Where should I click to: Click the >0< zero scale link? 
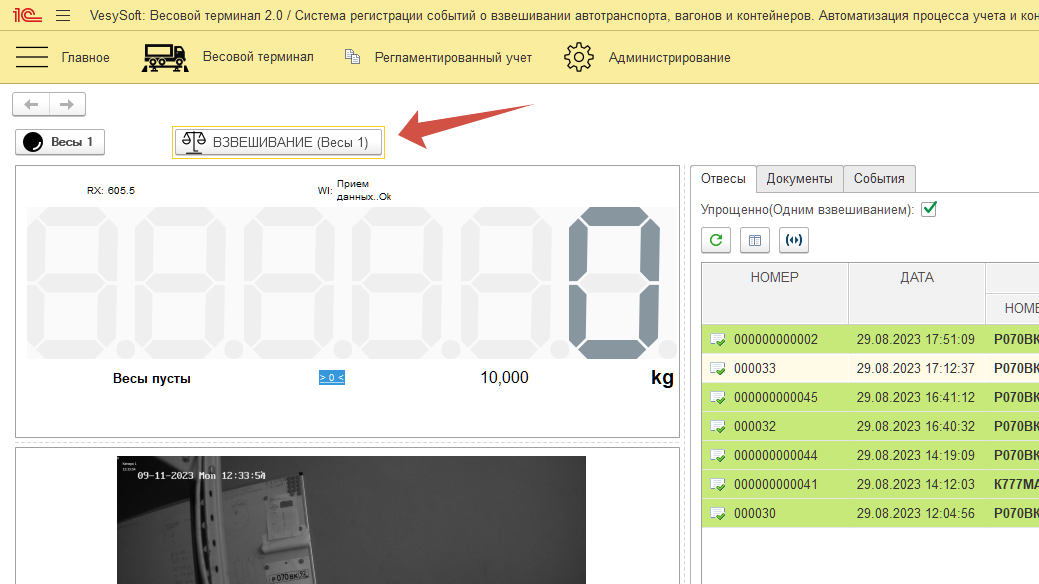pyautogui.click(x=331, y=377)
